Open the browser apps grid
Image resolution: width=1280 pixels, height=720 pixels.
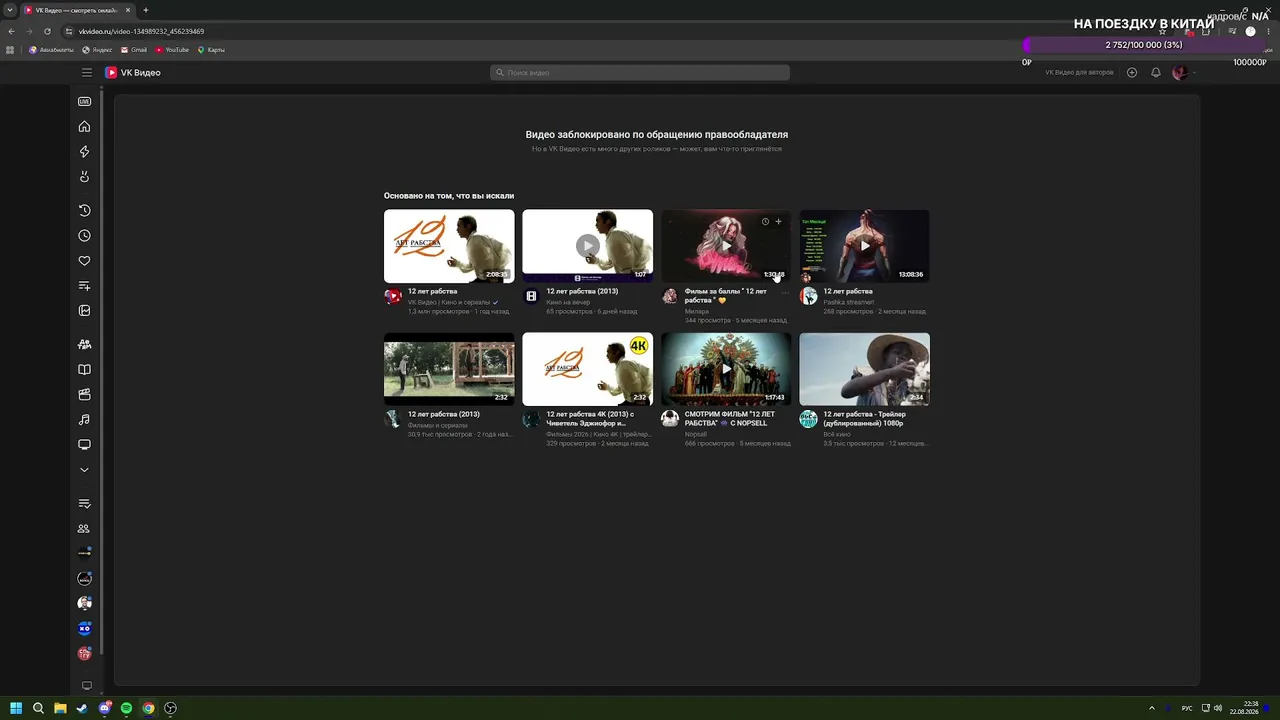click(x=11, y=50)
